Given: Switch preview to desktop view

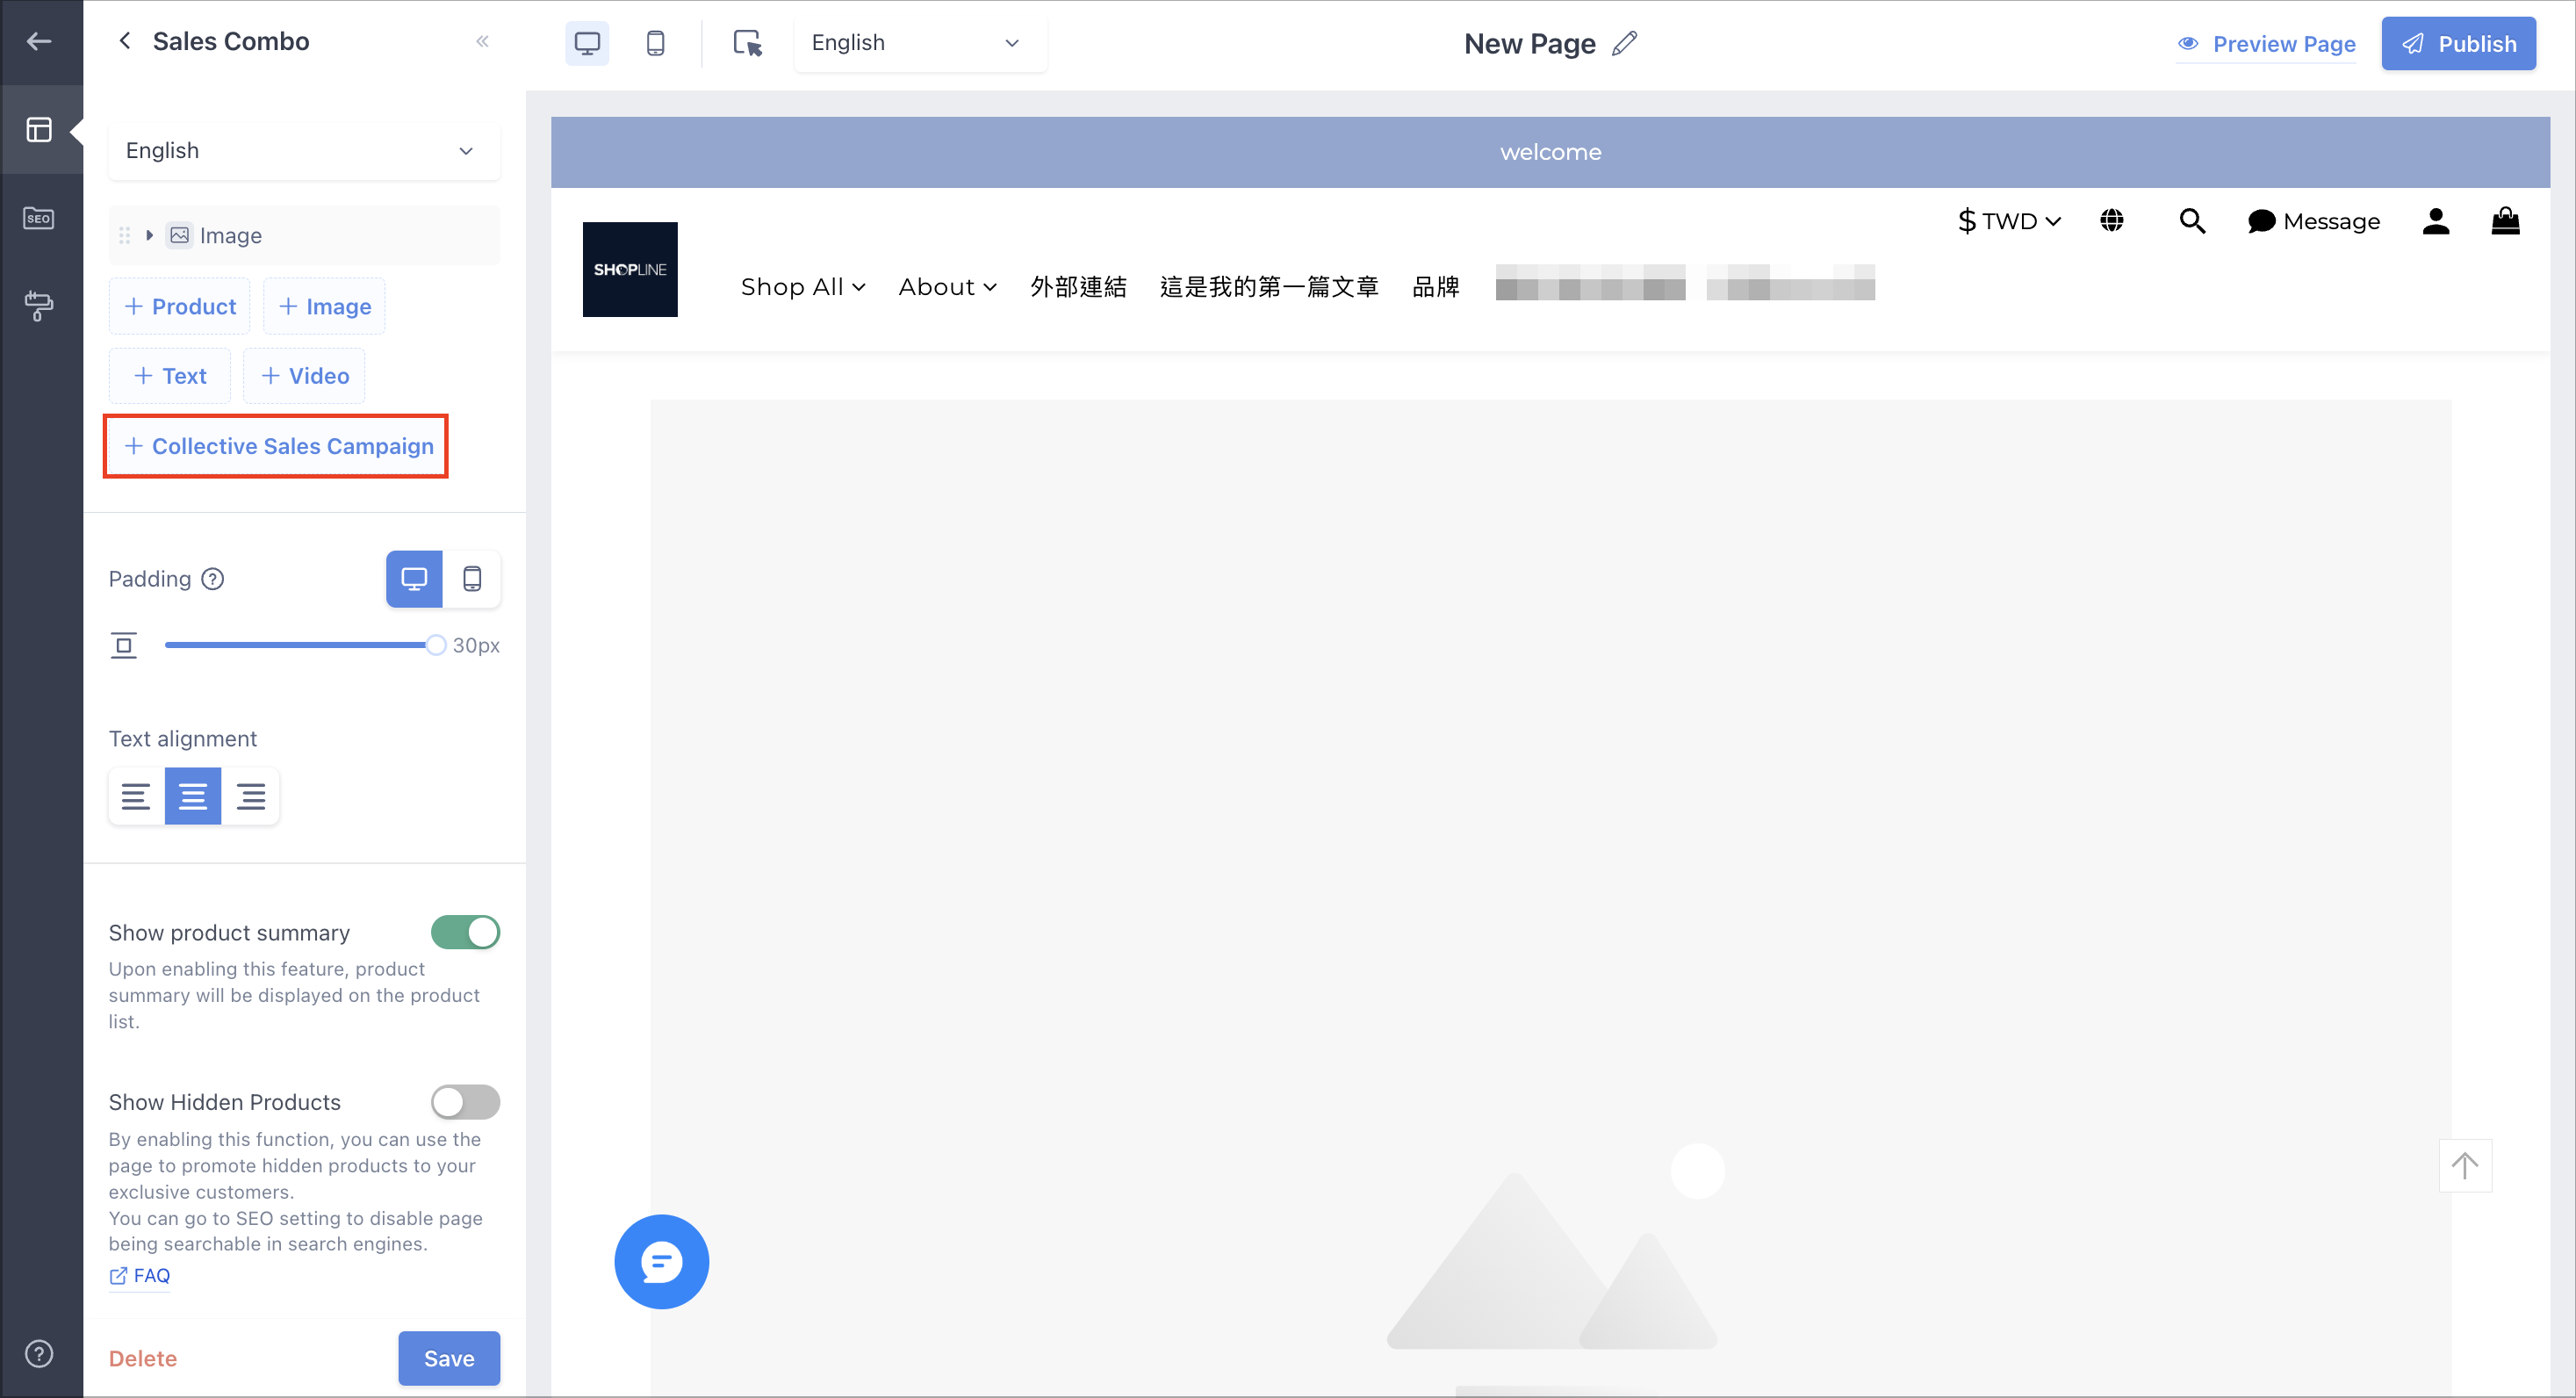Looking at the screenshot, I should pos(587,43).
